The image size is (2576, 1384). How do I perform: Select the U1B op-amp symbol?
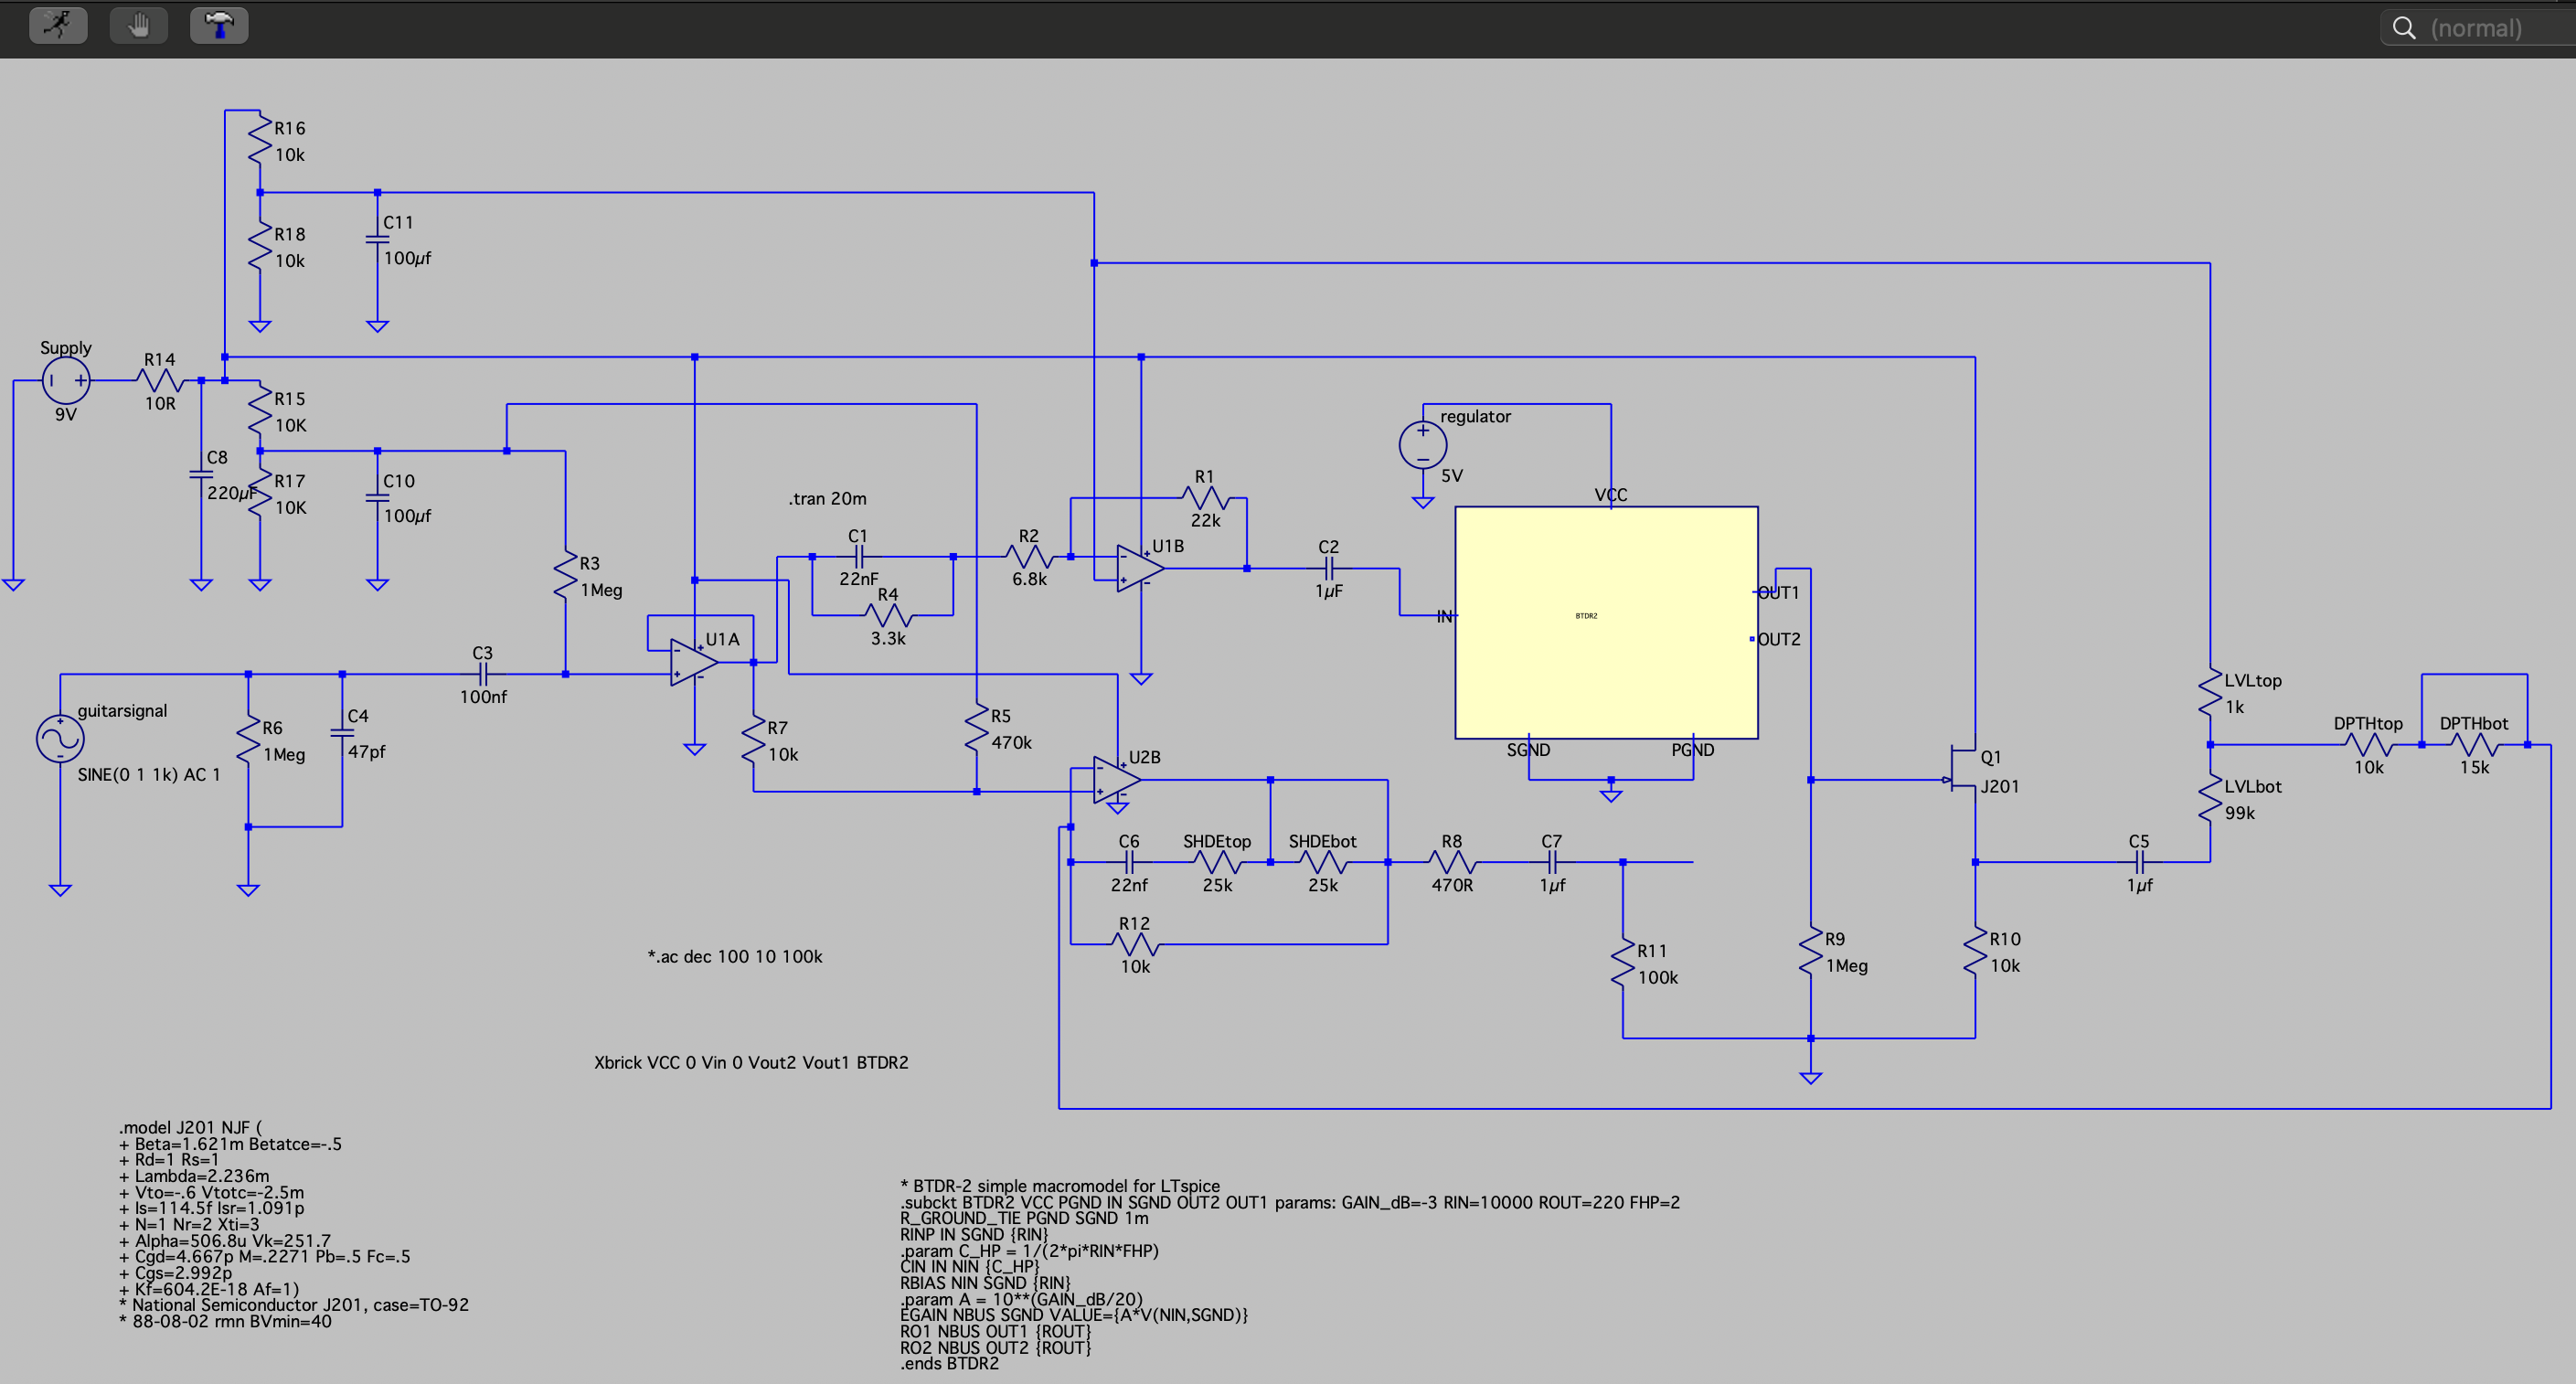1139,569
